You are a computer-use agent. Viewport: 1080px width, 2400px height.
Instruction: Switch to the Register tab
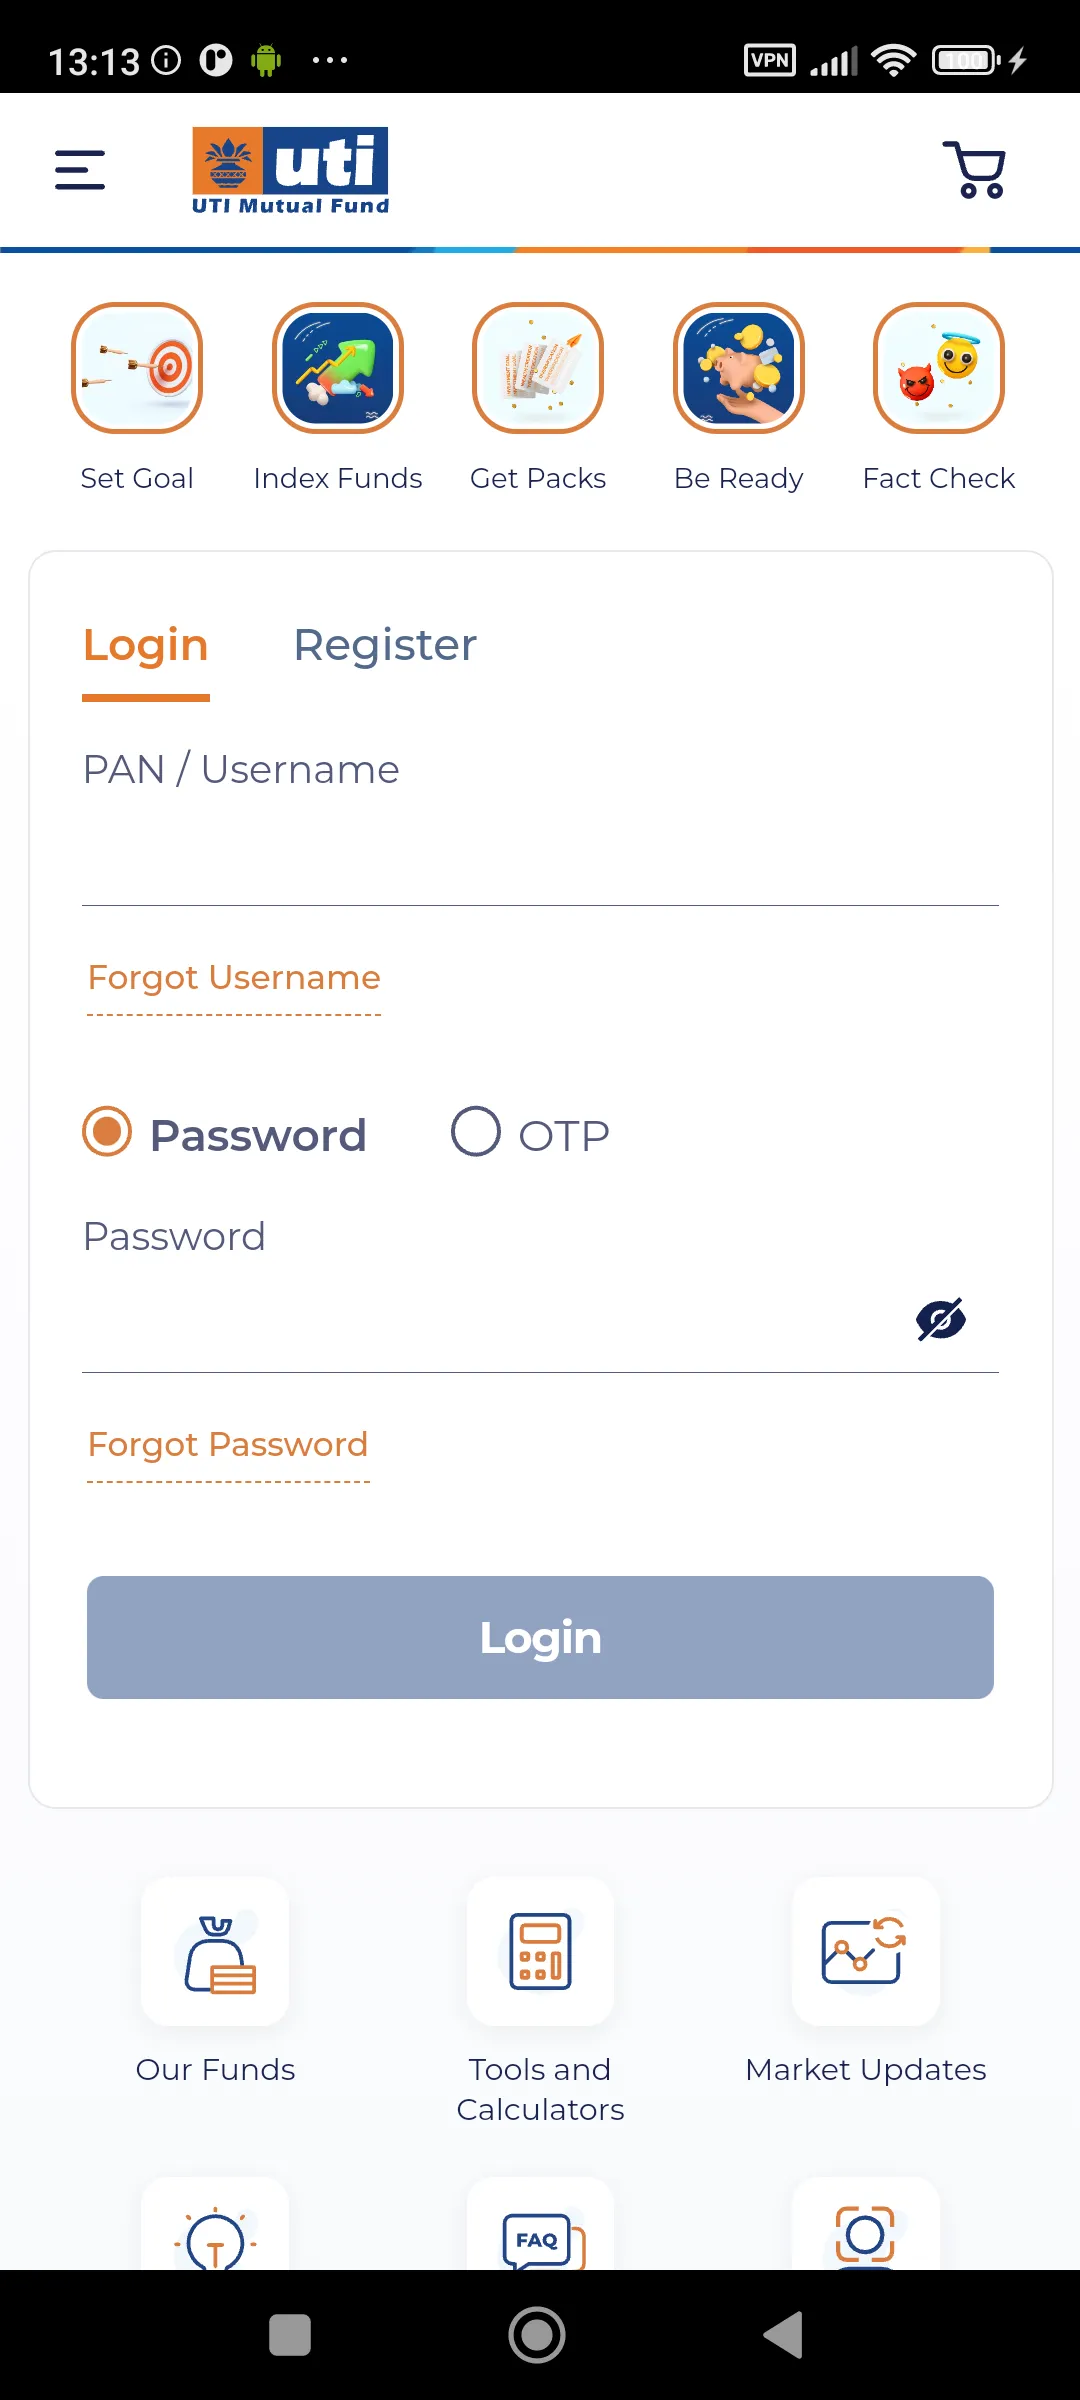385,646
